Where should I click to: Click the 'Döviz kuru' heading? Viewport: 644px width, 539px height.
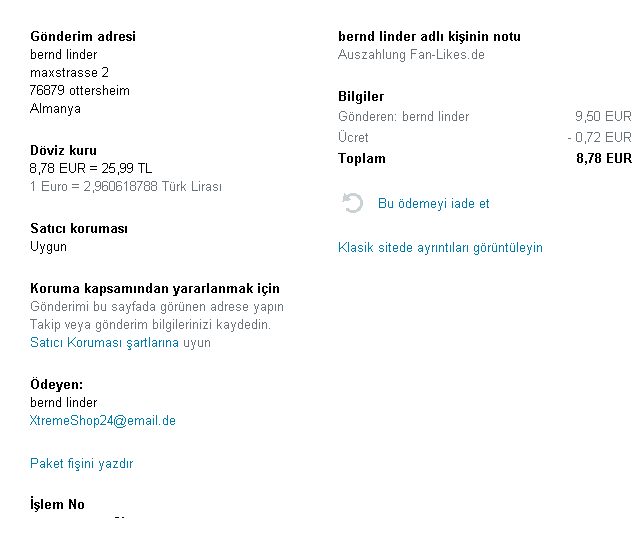[x=63, y=151]
